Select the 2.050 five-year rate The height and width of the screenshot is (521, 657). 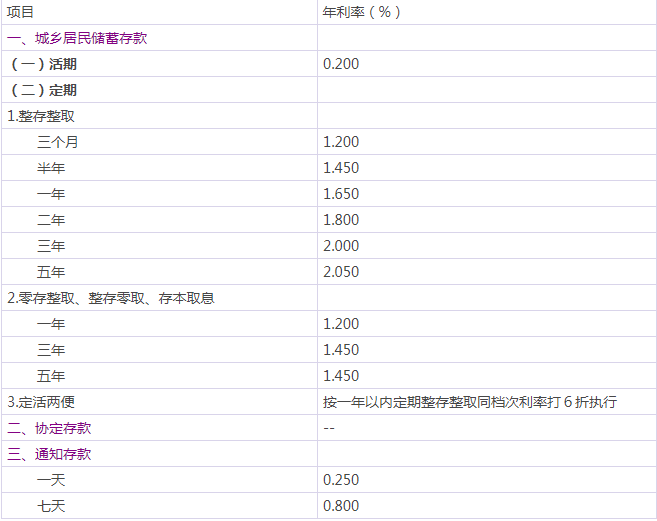(x=340, y=272)
